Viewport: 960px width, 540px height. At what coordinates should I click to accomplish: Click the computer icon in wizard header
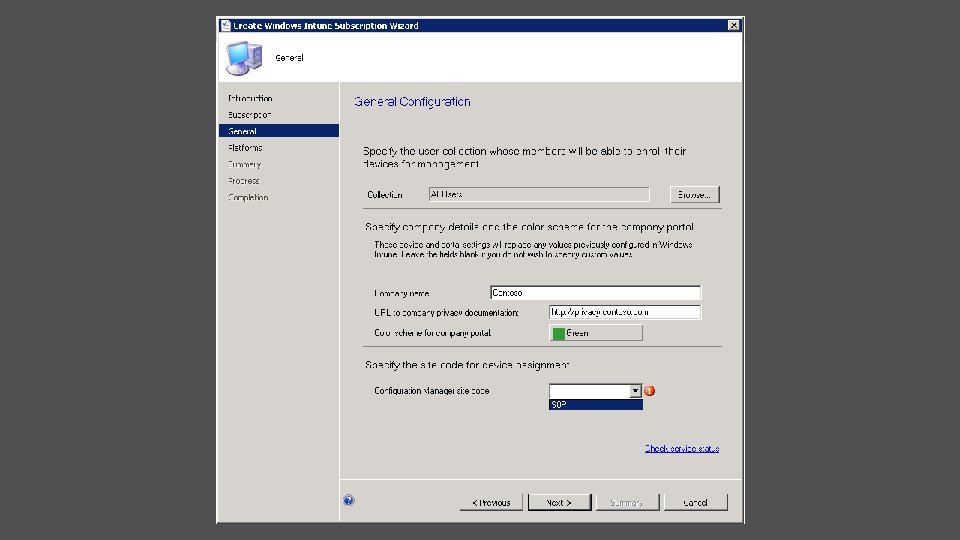pos(244,58)
